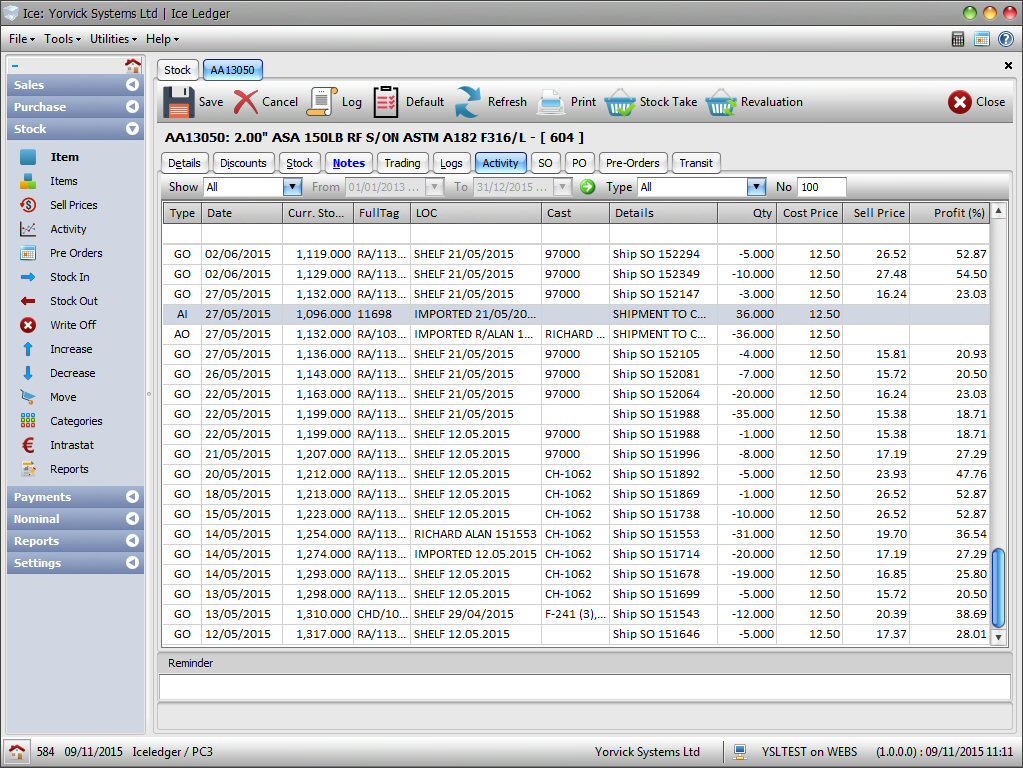
Task: Open Categories in the sidebar
Action: [76, 422]
